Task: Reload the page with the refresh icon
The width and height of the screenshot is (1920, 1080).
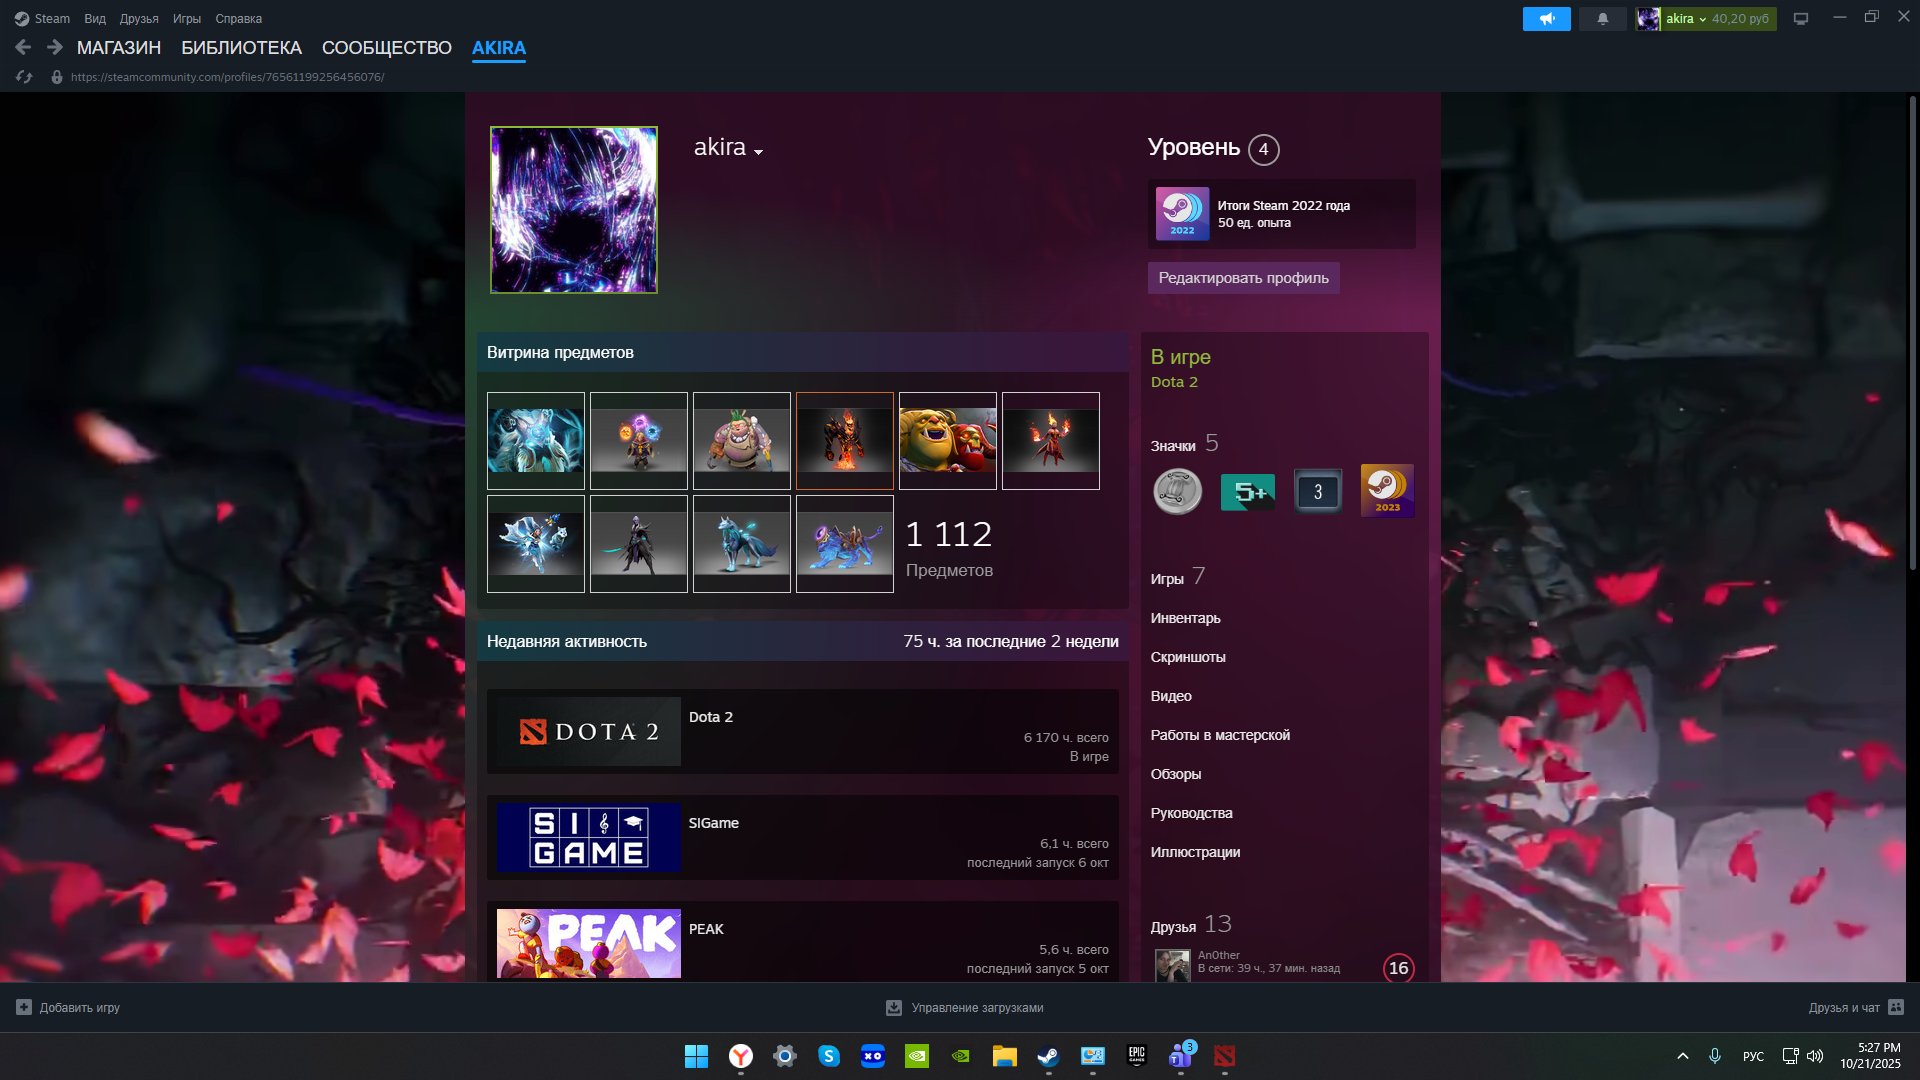Action: coord(24,77)
